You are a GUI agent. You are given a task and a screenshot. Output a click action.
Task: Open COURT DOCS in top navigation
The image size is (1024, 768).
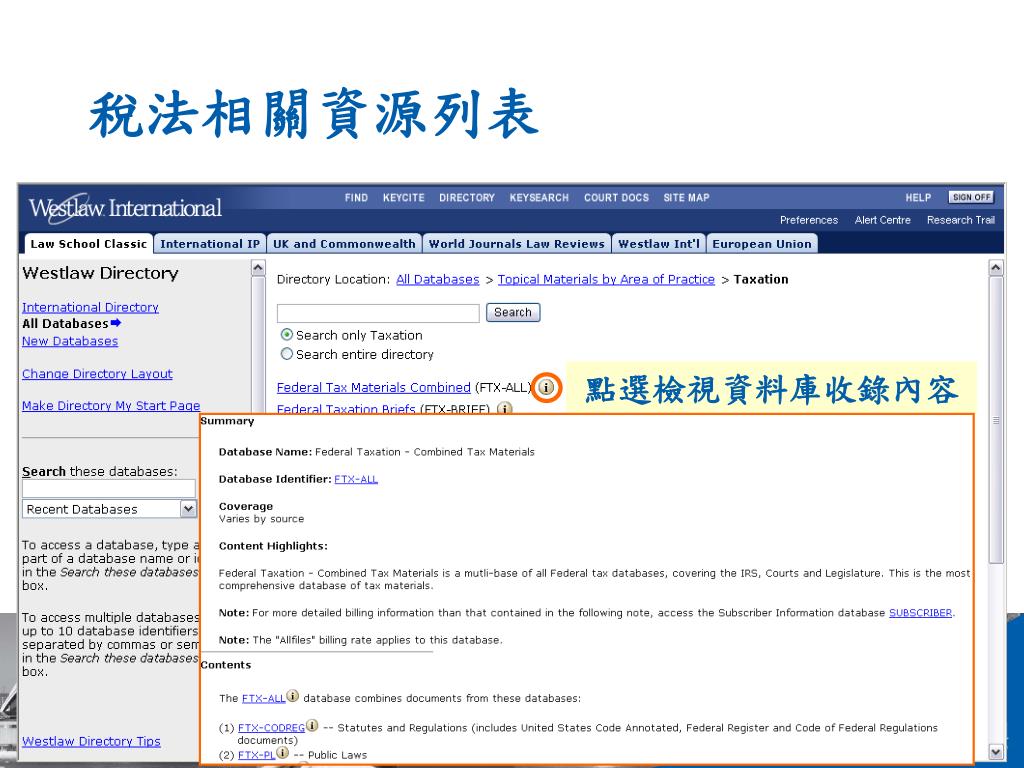[x=616, y=197]
